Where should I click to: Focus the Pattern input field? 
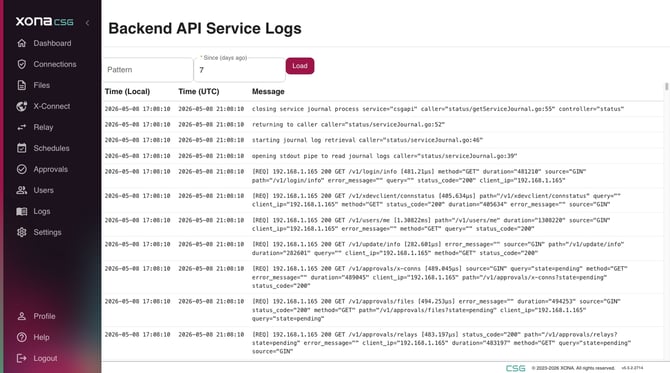tap(148, 70)
